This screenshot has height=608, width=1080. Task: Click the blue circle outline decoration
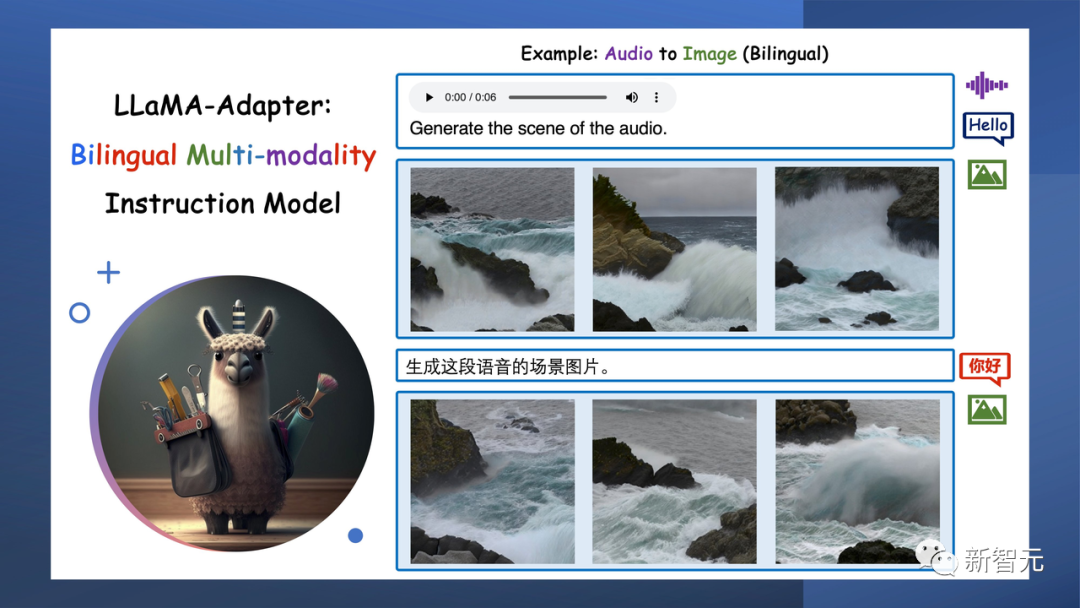tap(79, 312)
